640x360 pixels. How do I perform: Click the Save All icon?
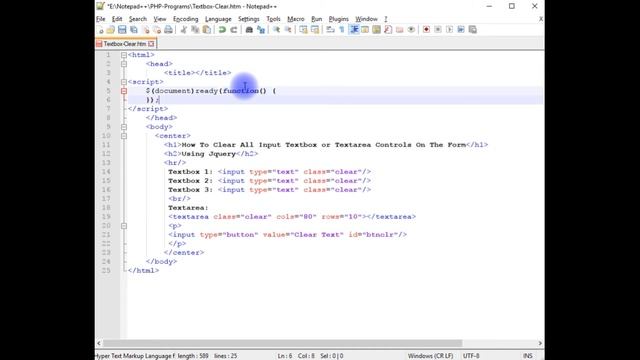133,30
